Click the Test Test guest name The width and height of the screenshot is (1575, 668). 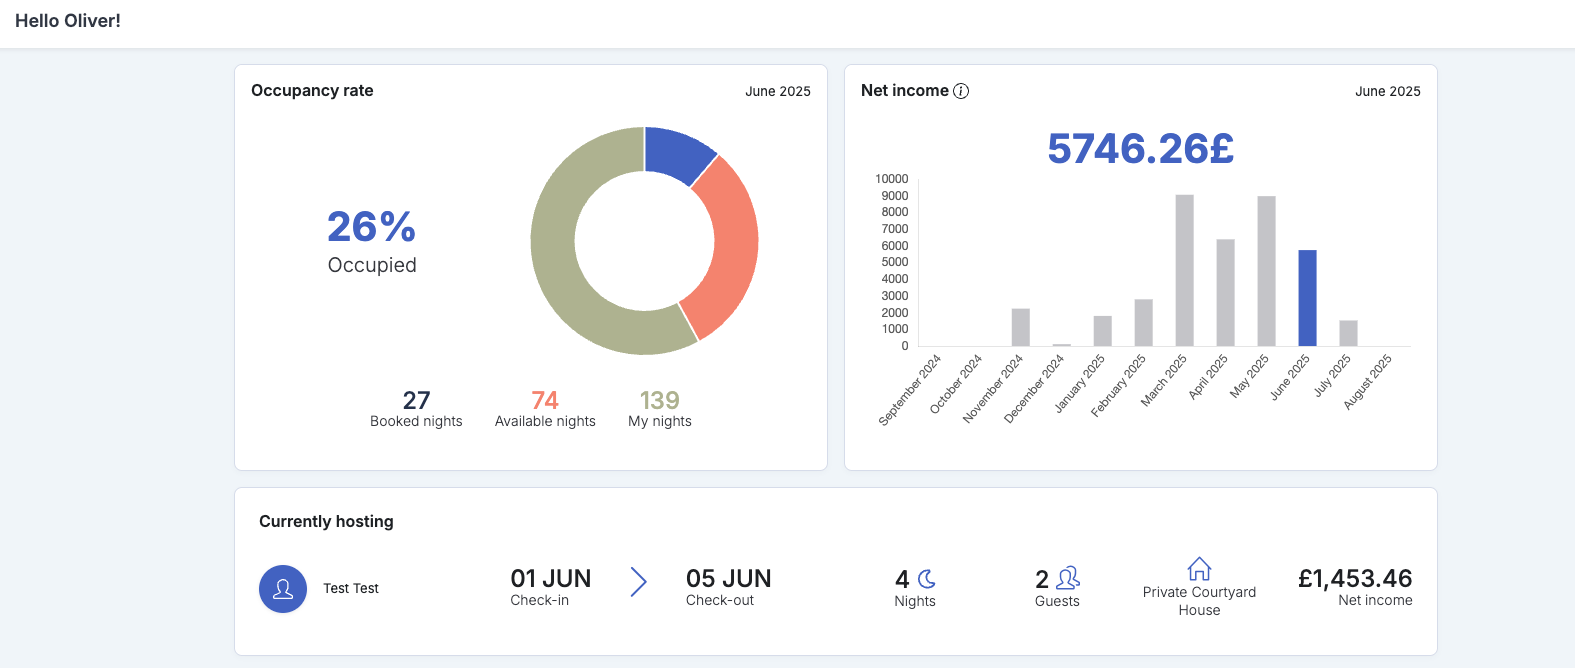[x=351, y=589]
